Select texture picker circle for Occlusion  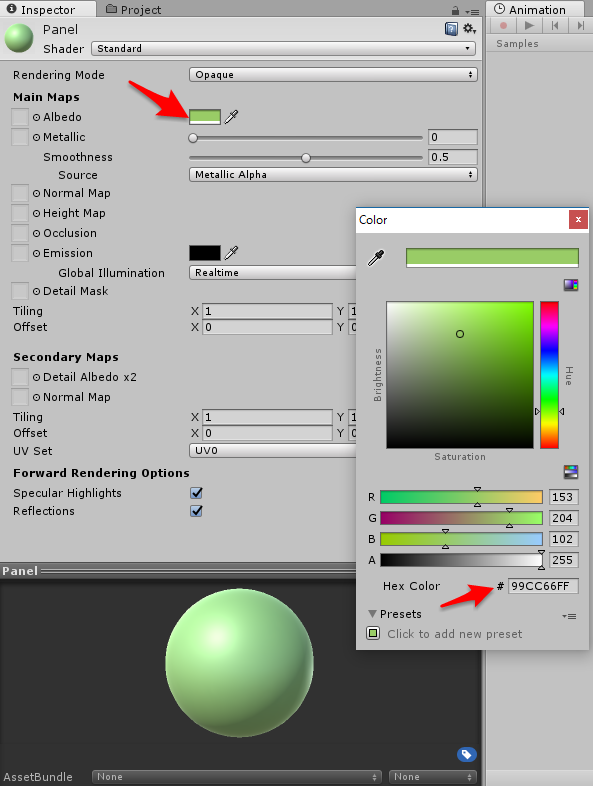37,234
